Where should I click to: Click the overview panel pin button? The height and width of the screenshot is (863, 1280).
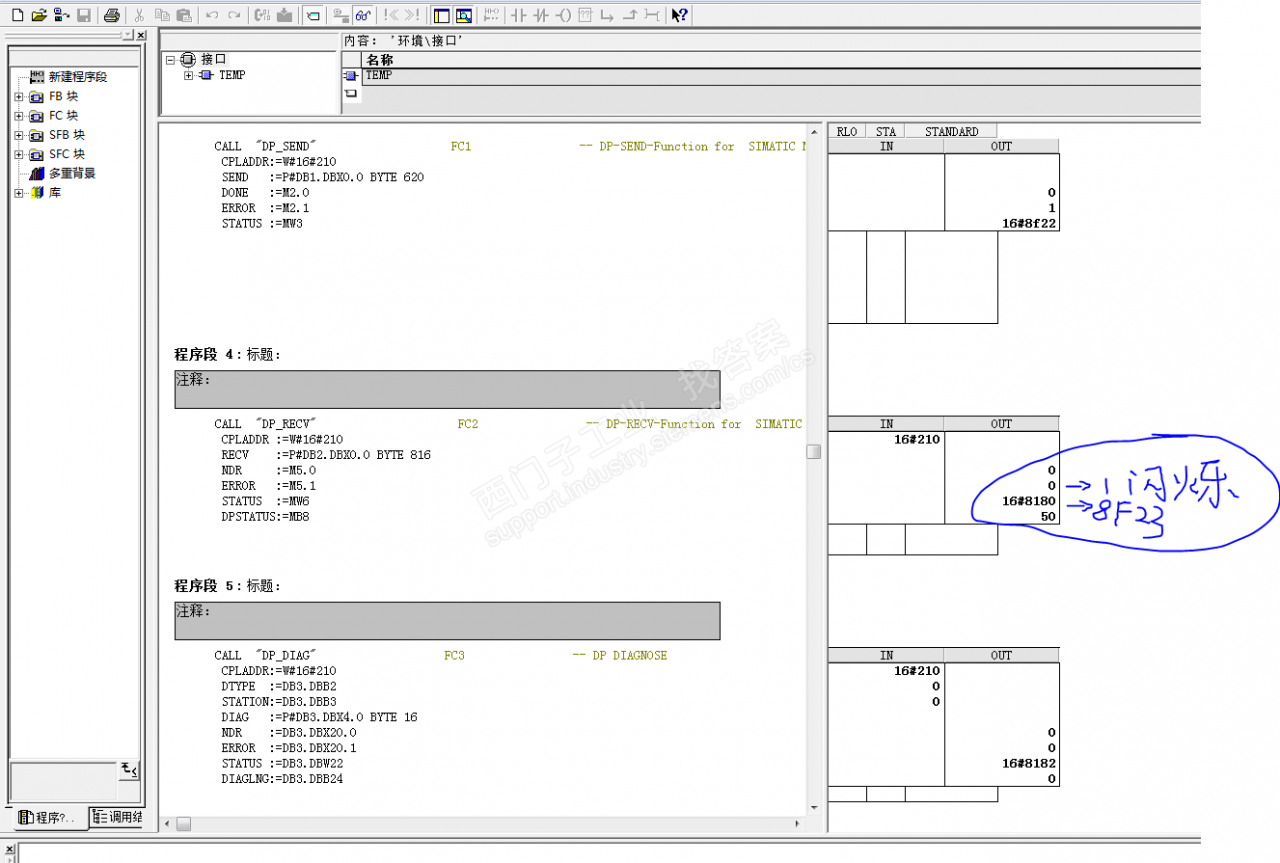(128, 35)
